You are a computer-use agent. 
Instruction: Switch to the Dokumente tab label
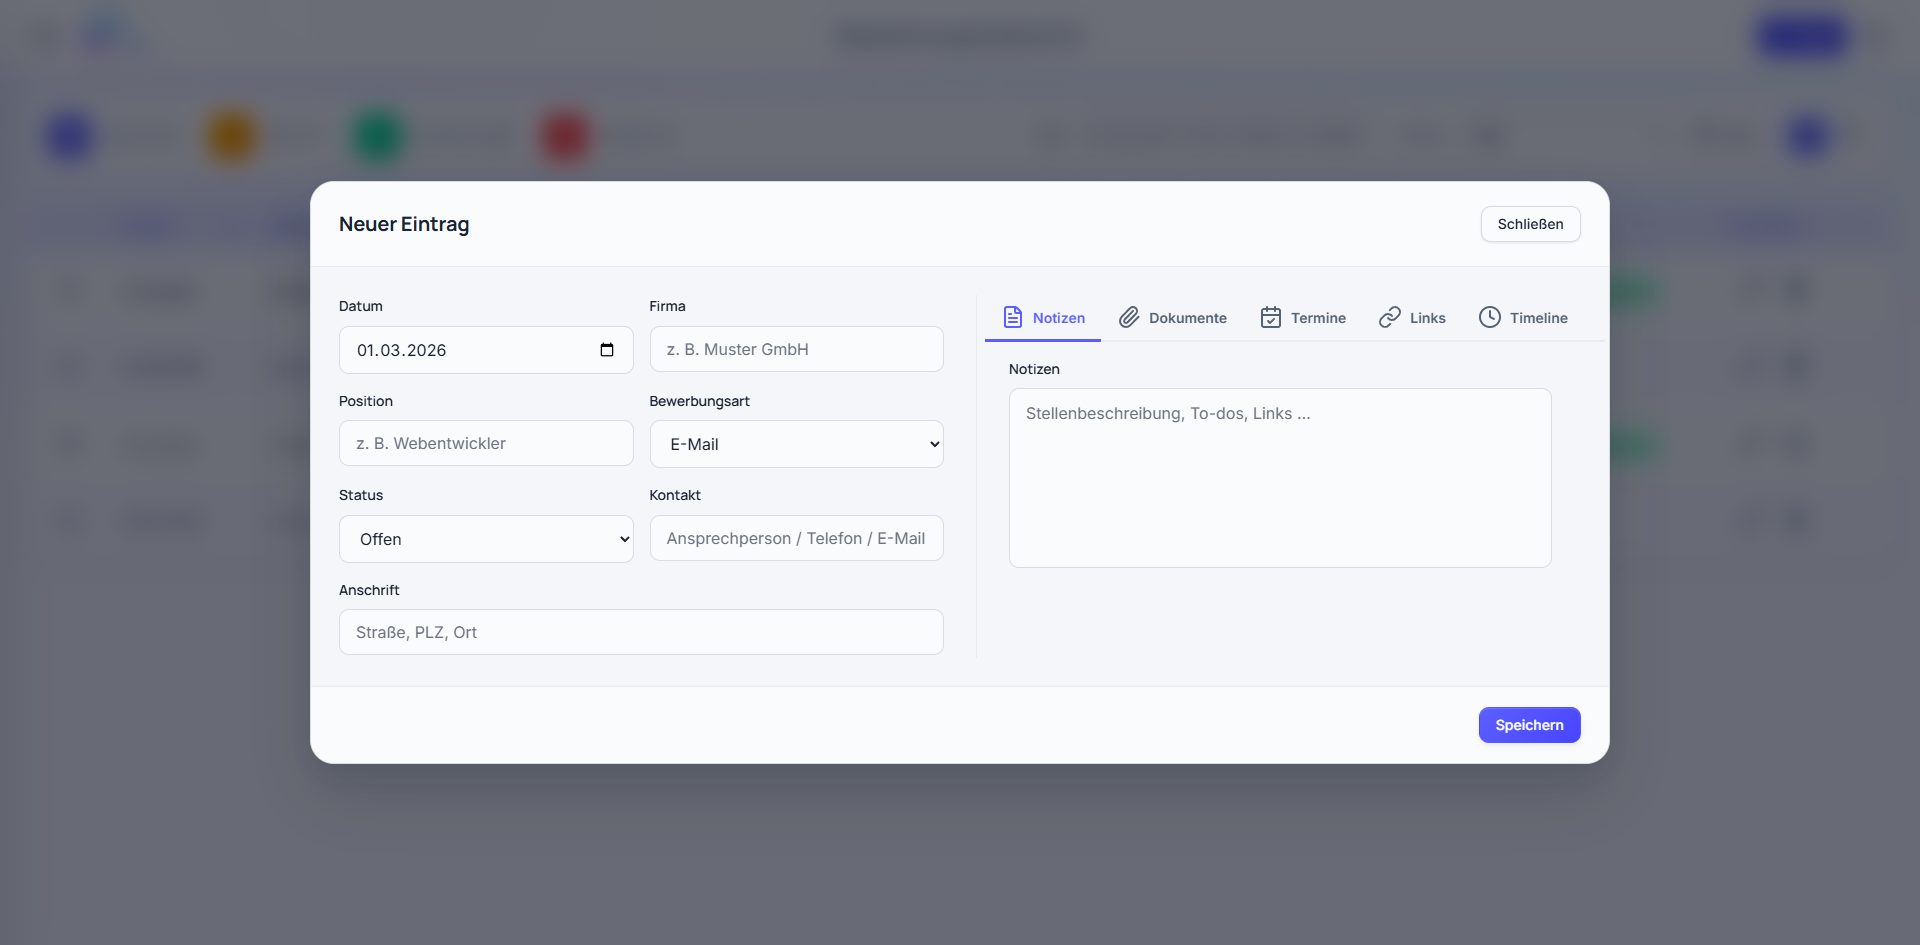pos(1187,318)
